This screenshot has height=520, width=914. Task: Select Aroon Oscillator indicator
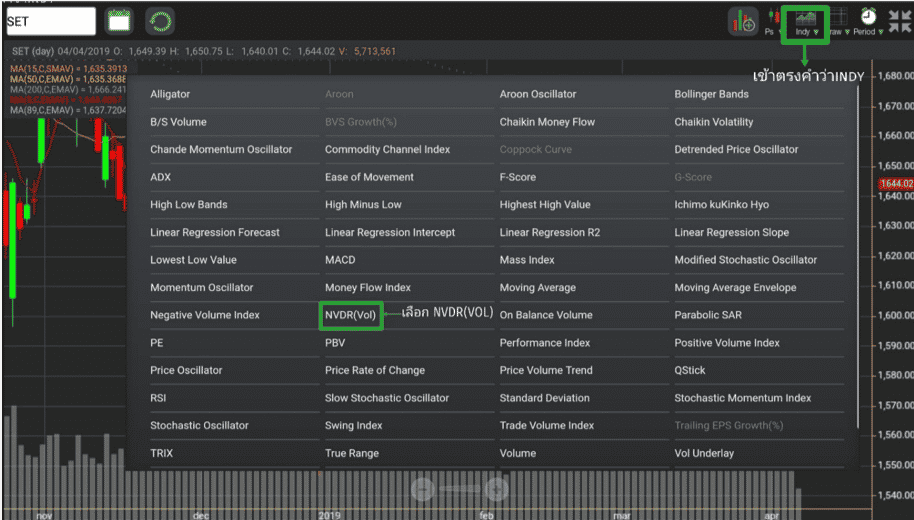[537, 94]
